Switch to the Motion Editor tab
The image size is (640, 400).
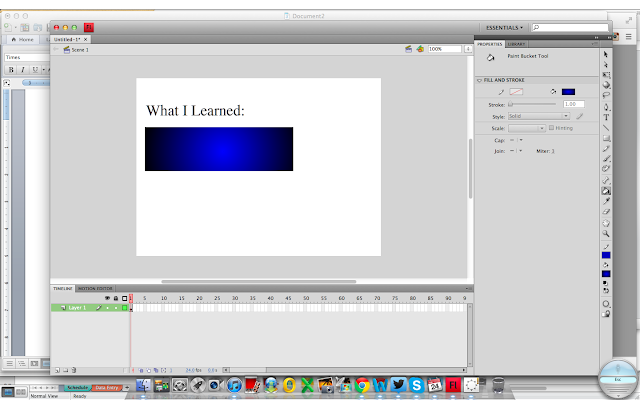(95, 289)
